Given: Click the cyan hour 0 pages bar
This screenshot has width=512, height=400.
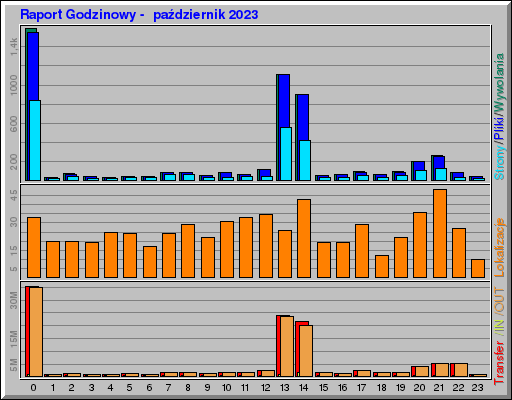Looking at the screenshot, I should 35,140.
